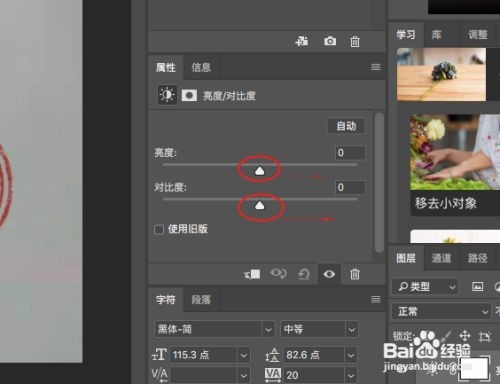Click the VA tracking icon beside 20
This screenshot has height=384, width=500.
(273, 374)
